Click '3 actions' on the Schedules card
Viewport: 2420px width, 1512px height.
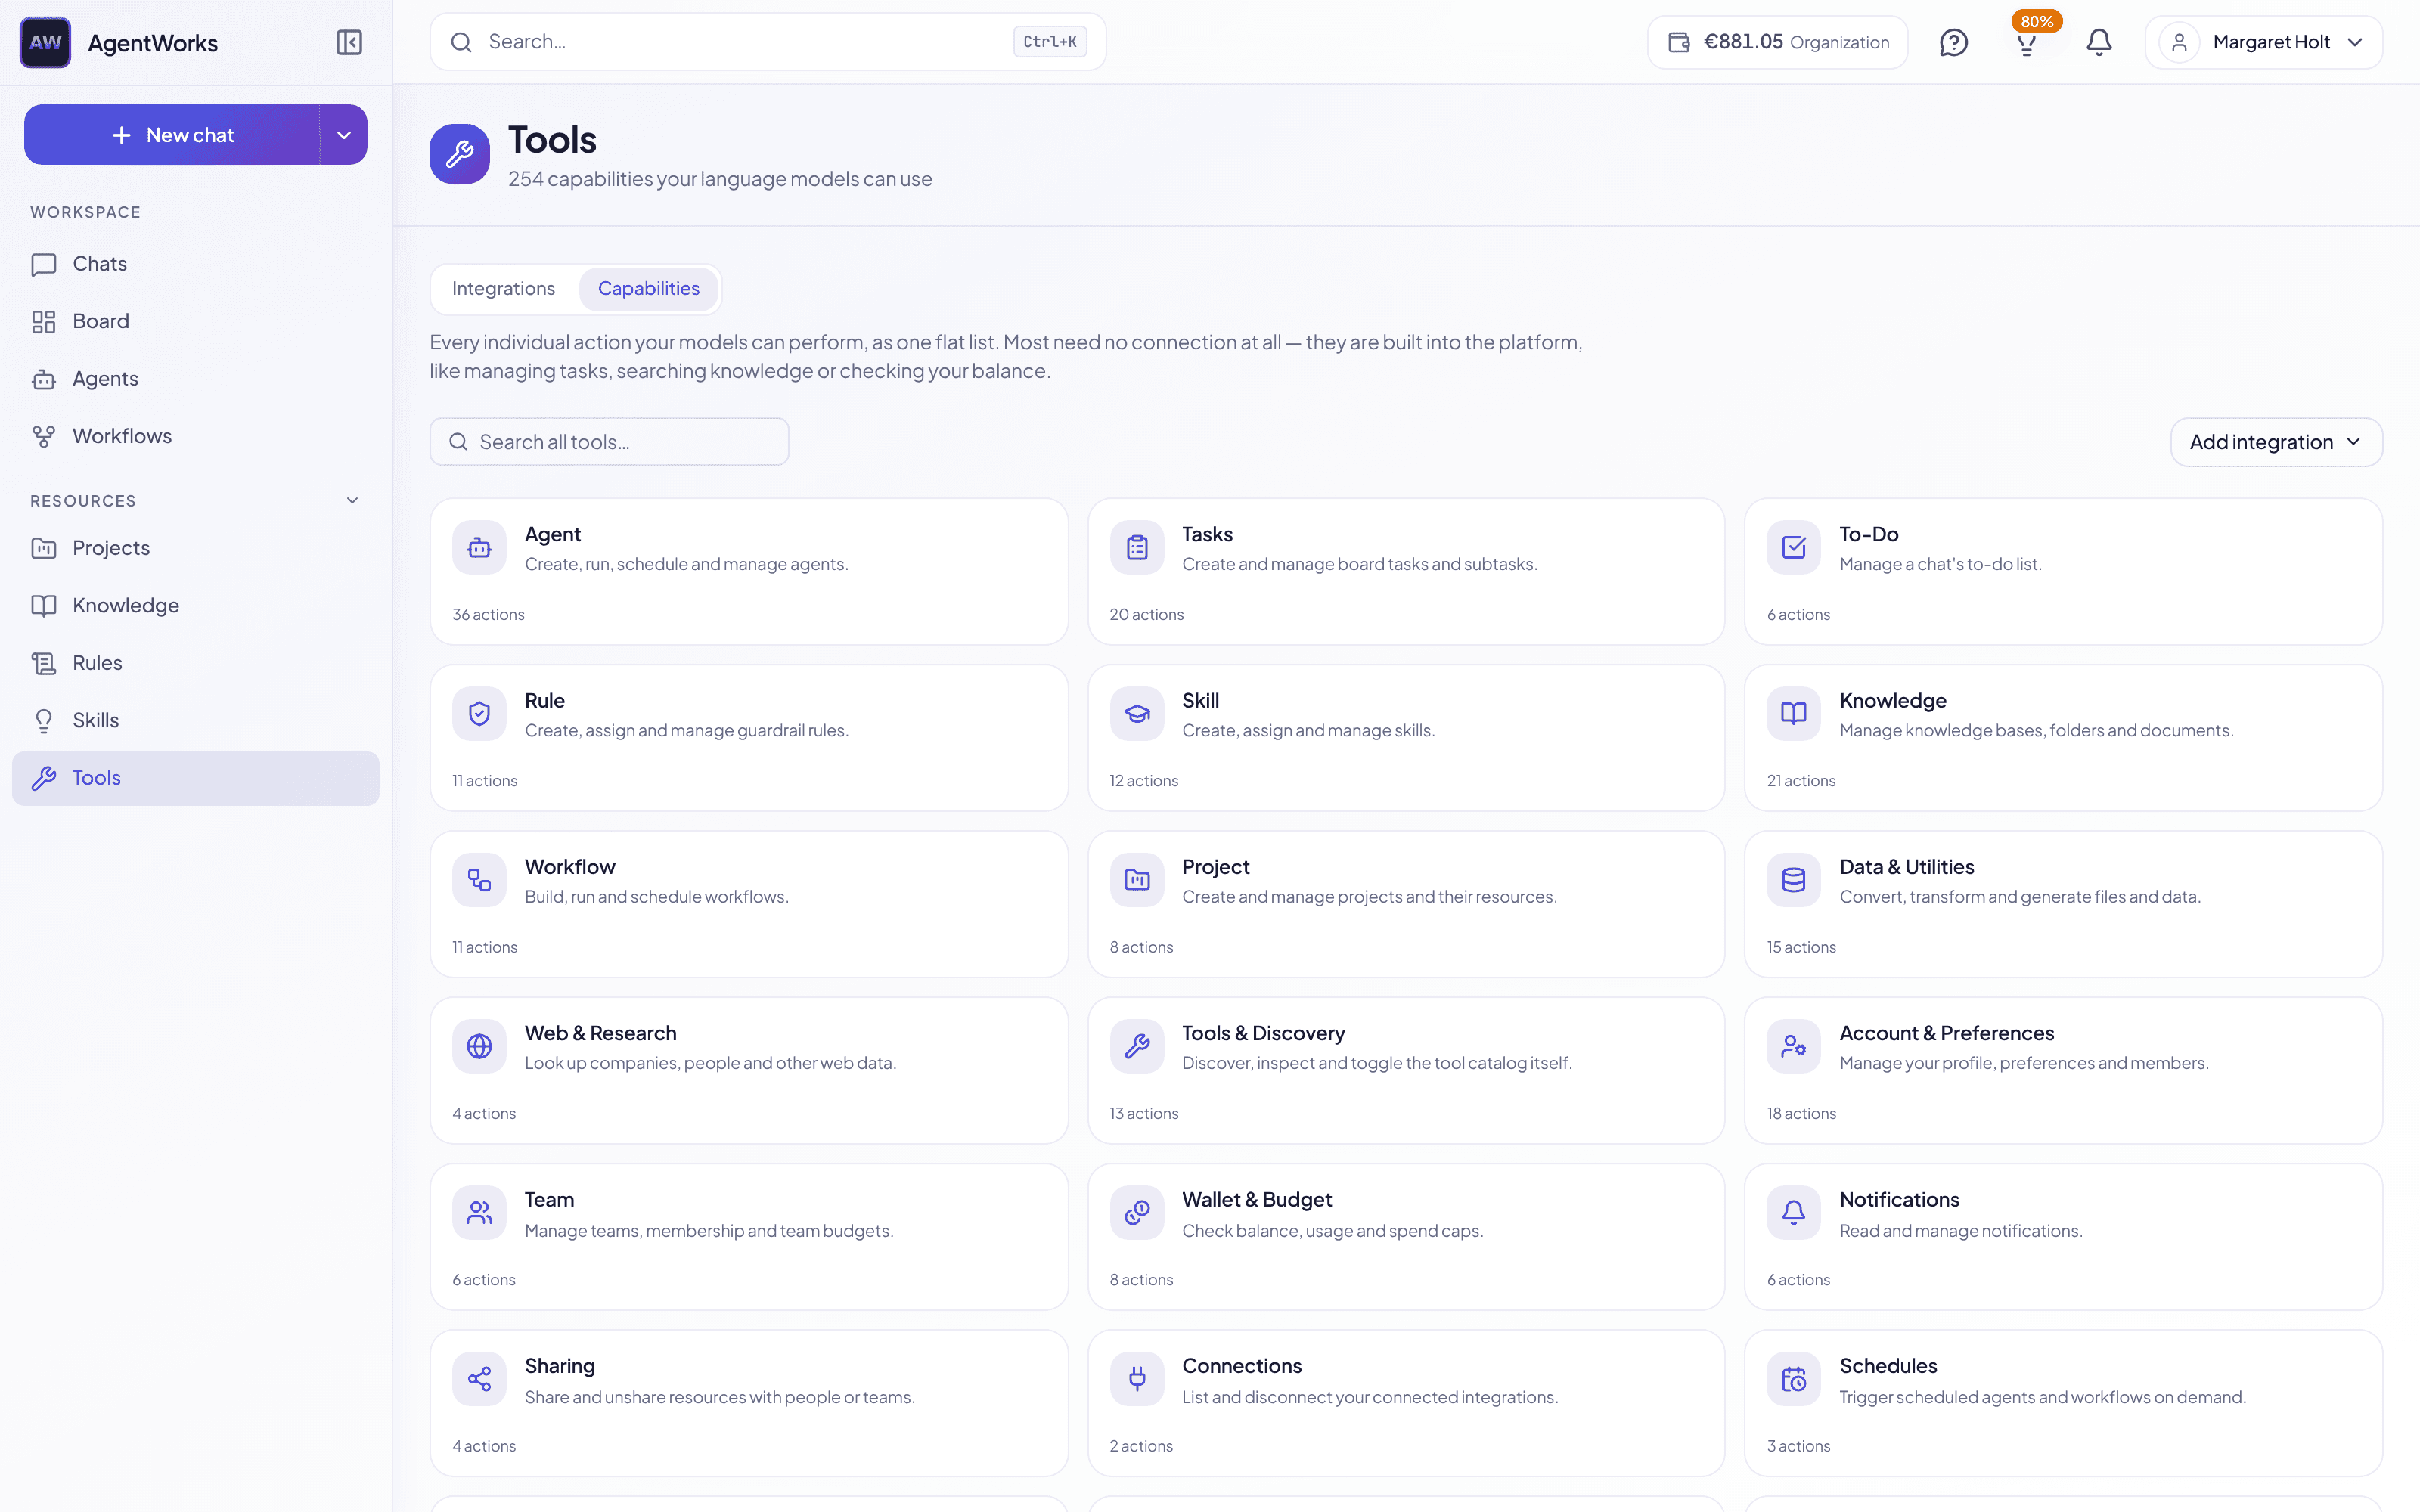1798,1446
